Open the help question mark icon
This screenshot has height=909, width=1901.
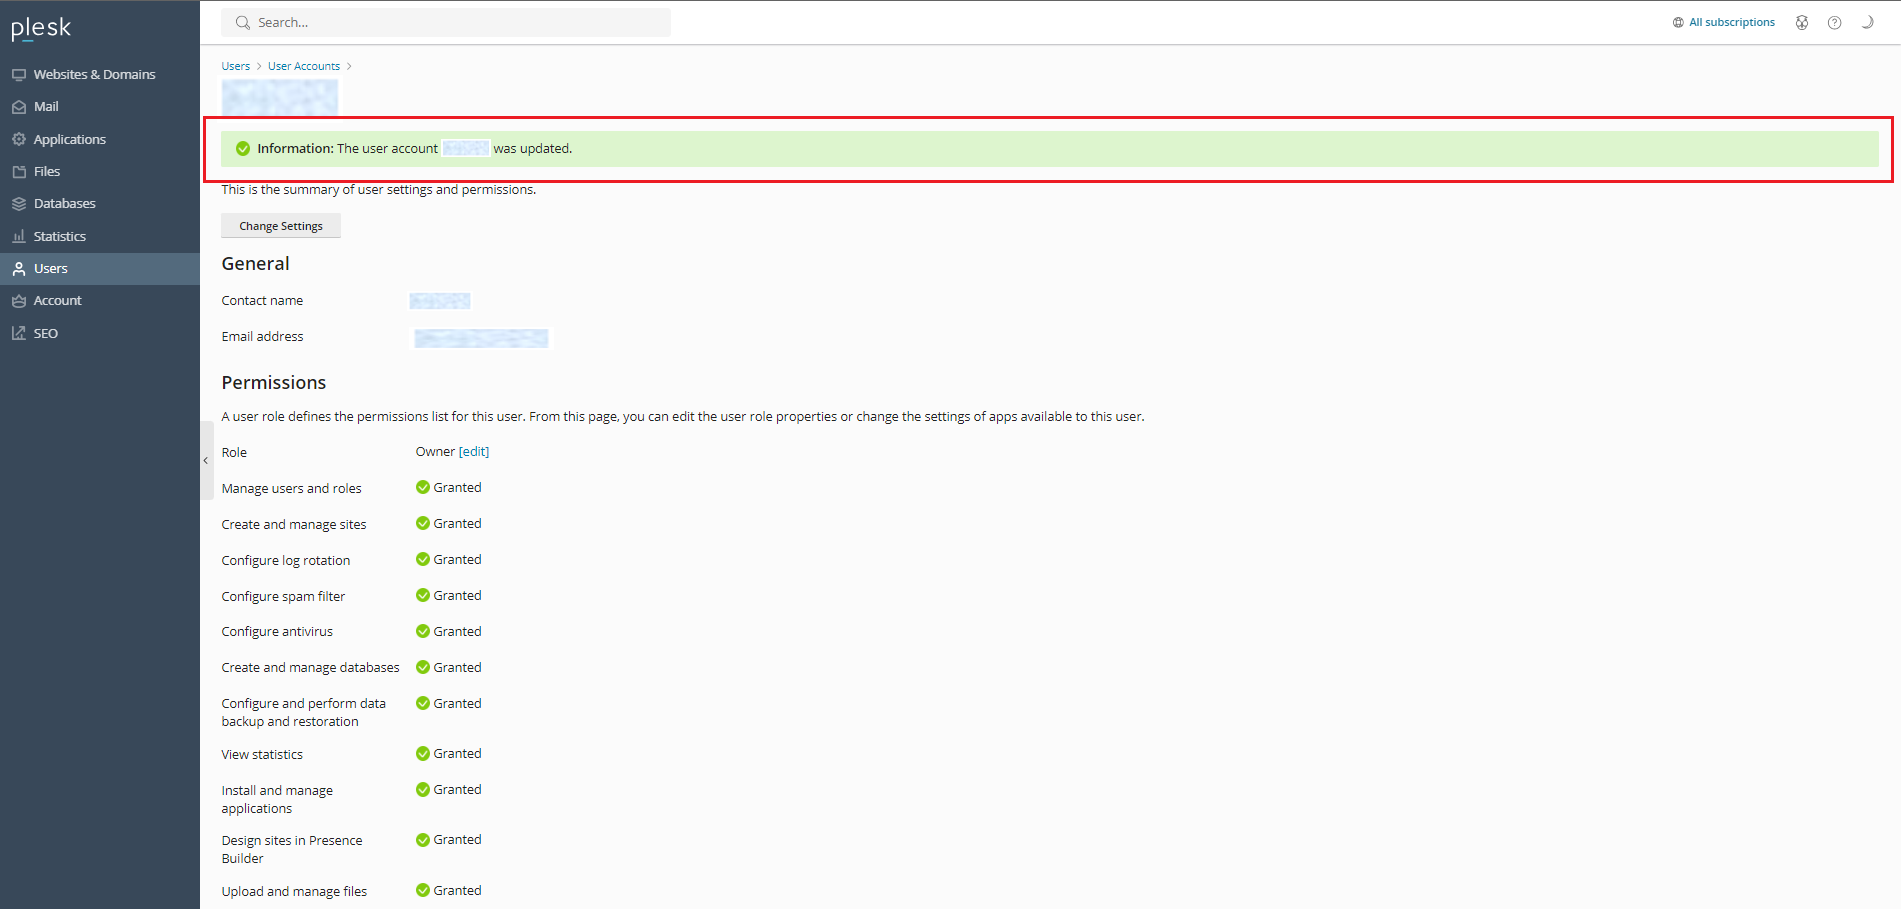tap(1834, 23)
